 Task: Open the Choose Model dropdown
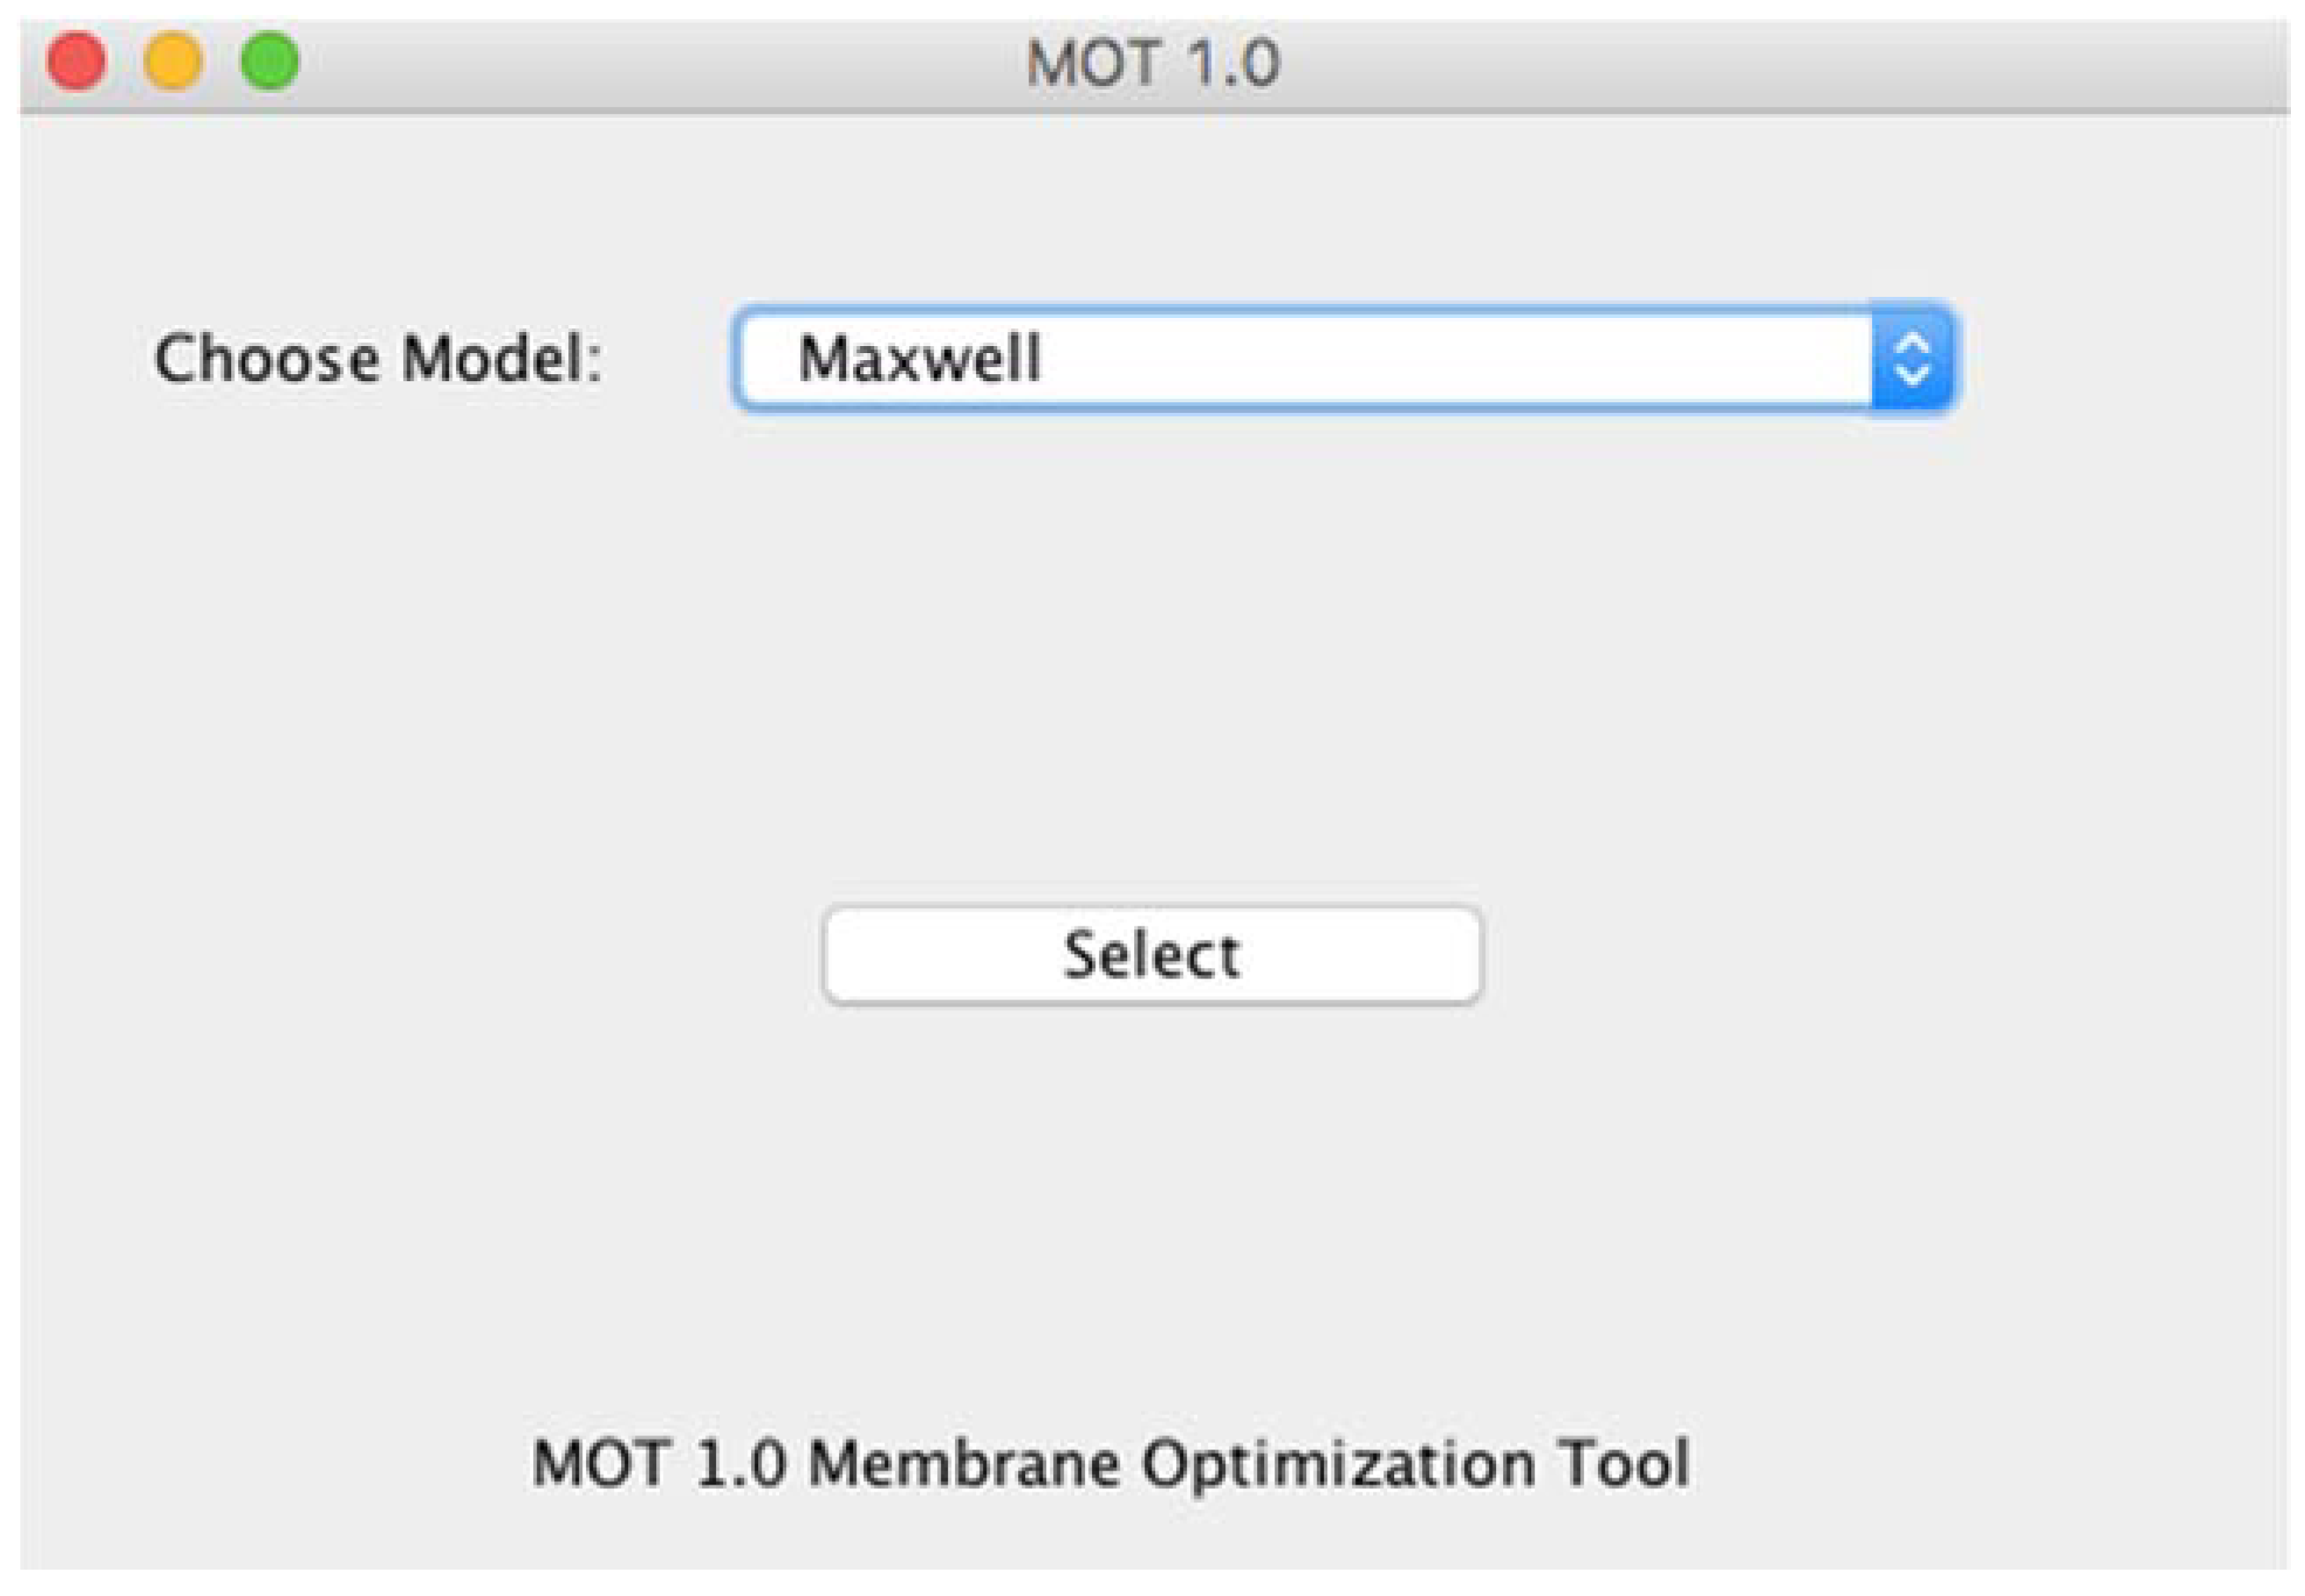click(x=1345, y=358)
